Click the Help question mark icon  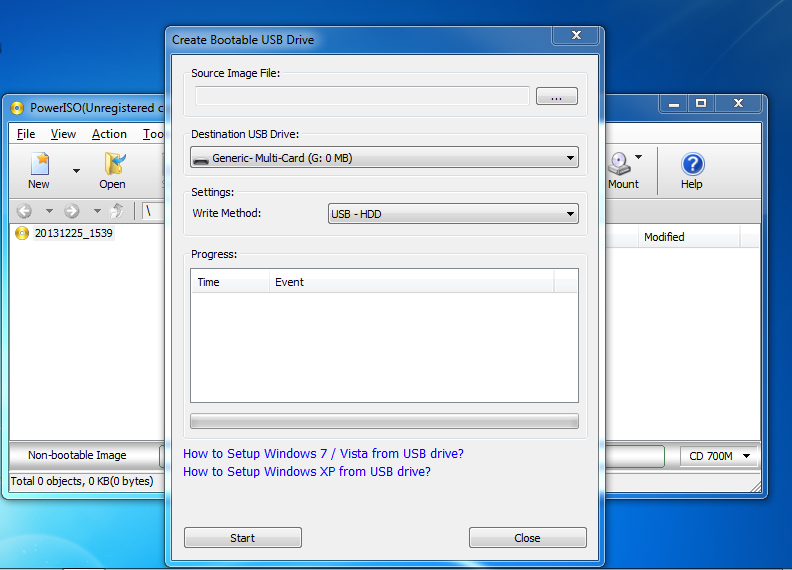(x=692, y=171)
